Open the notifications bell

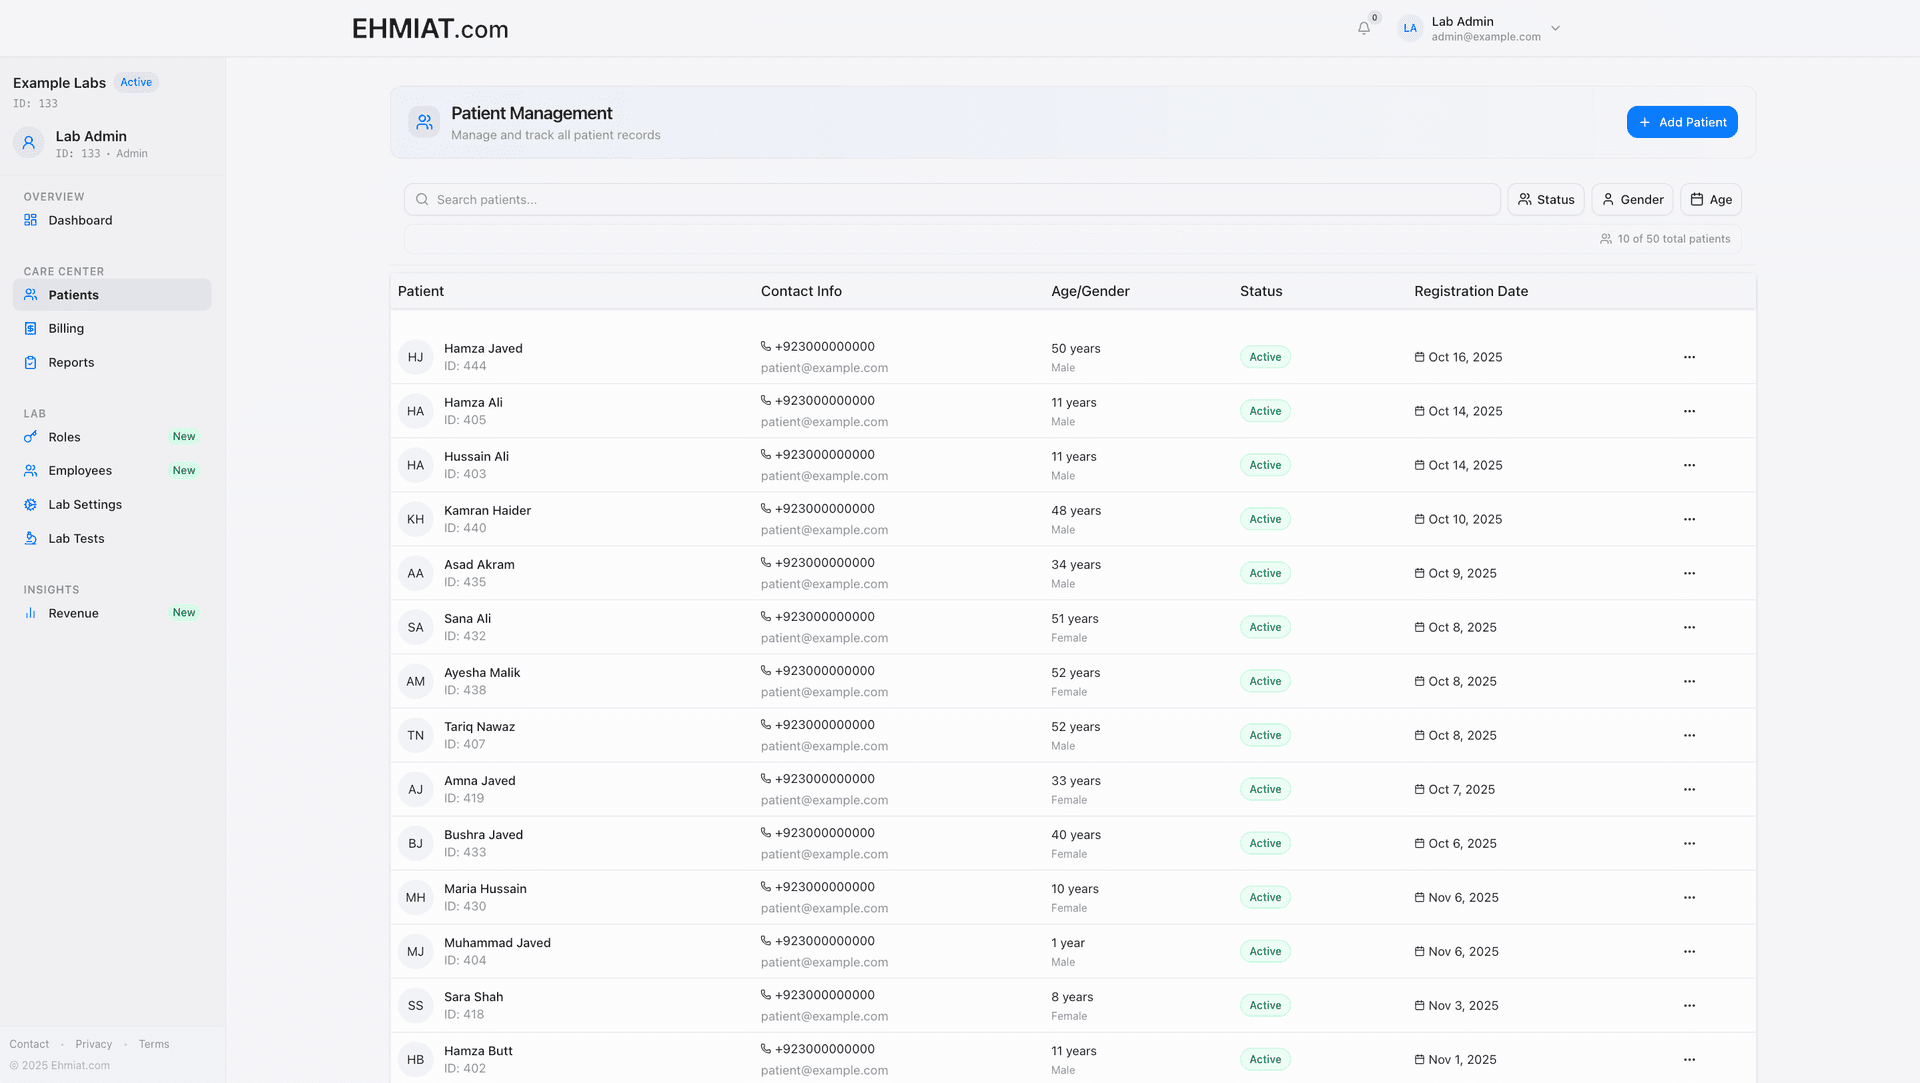(x=1363, y=28)
